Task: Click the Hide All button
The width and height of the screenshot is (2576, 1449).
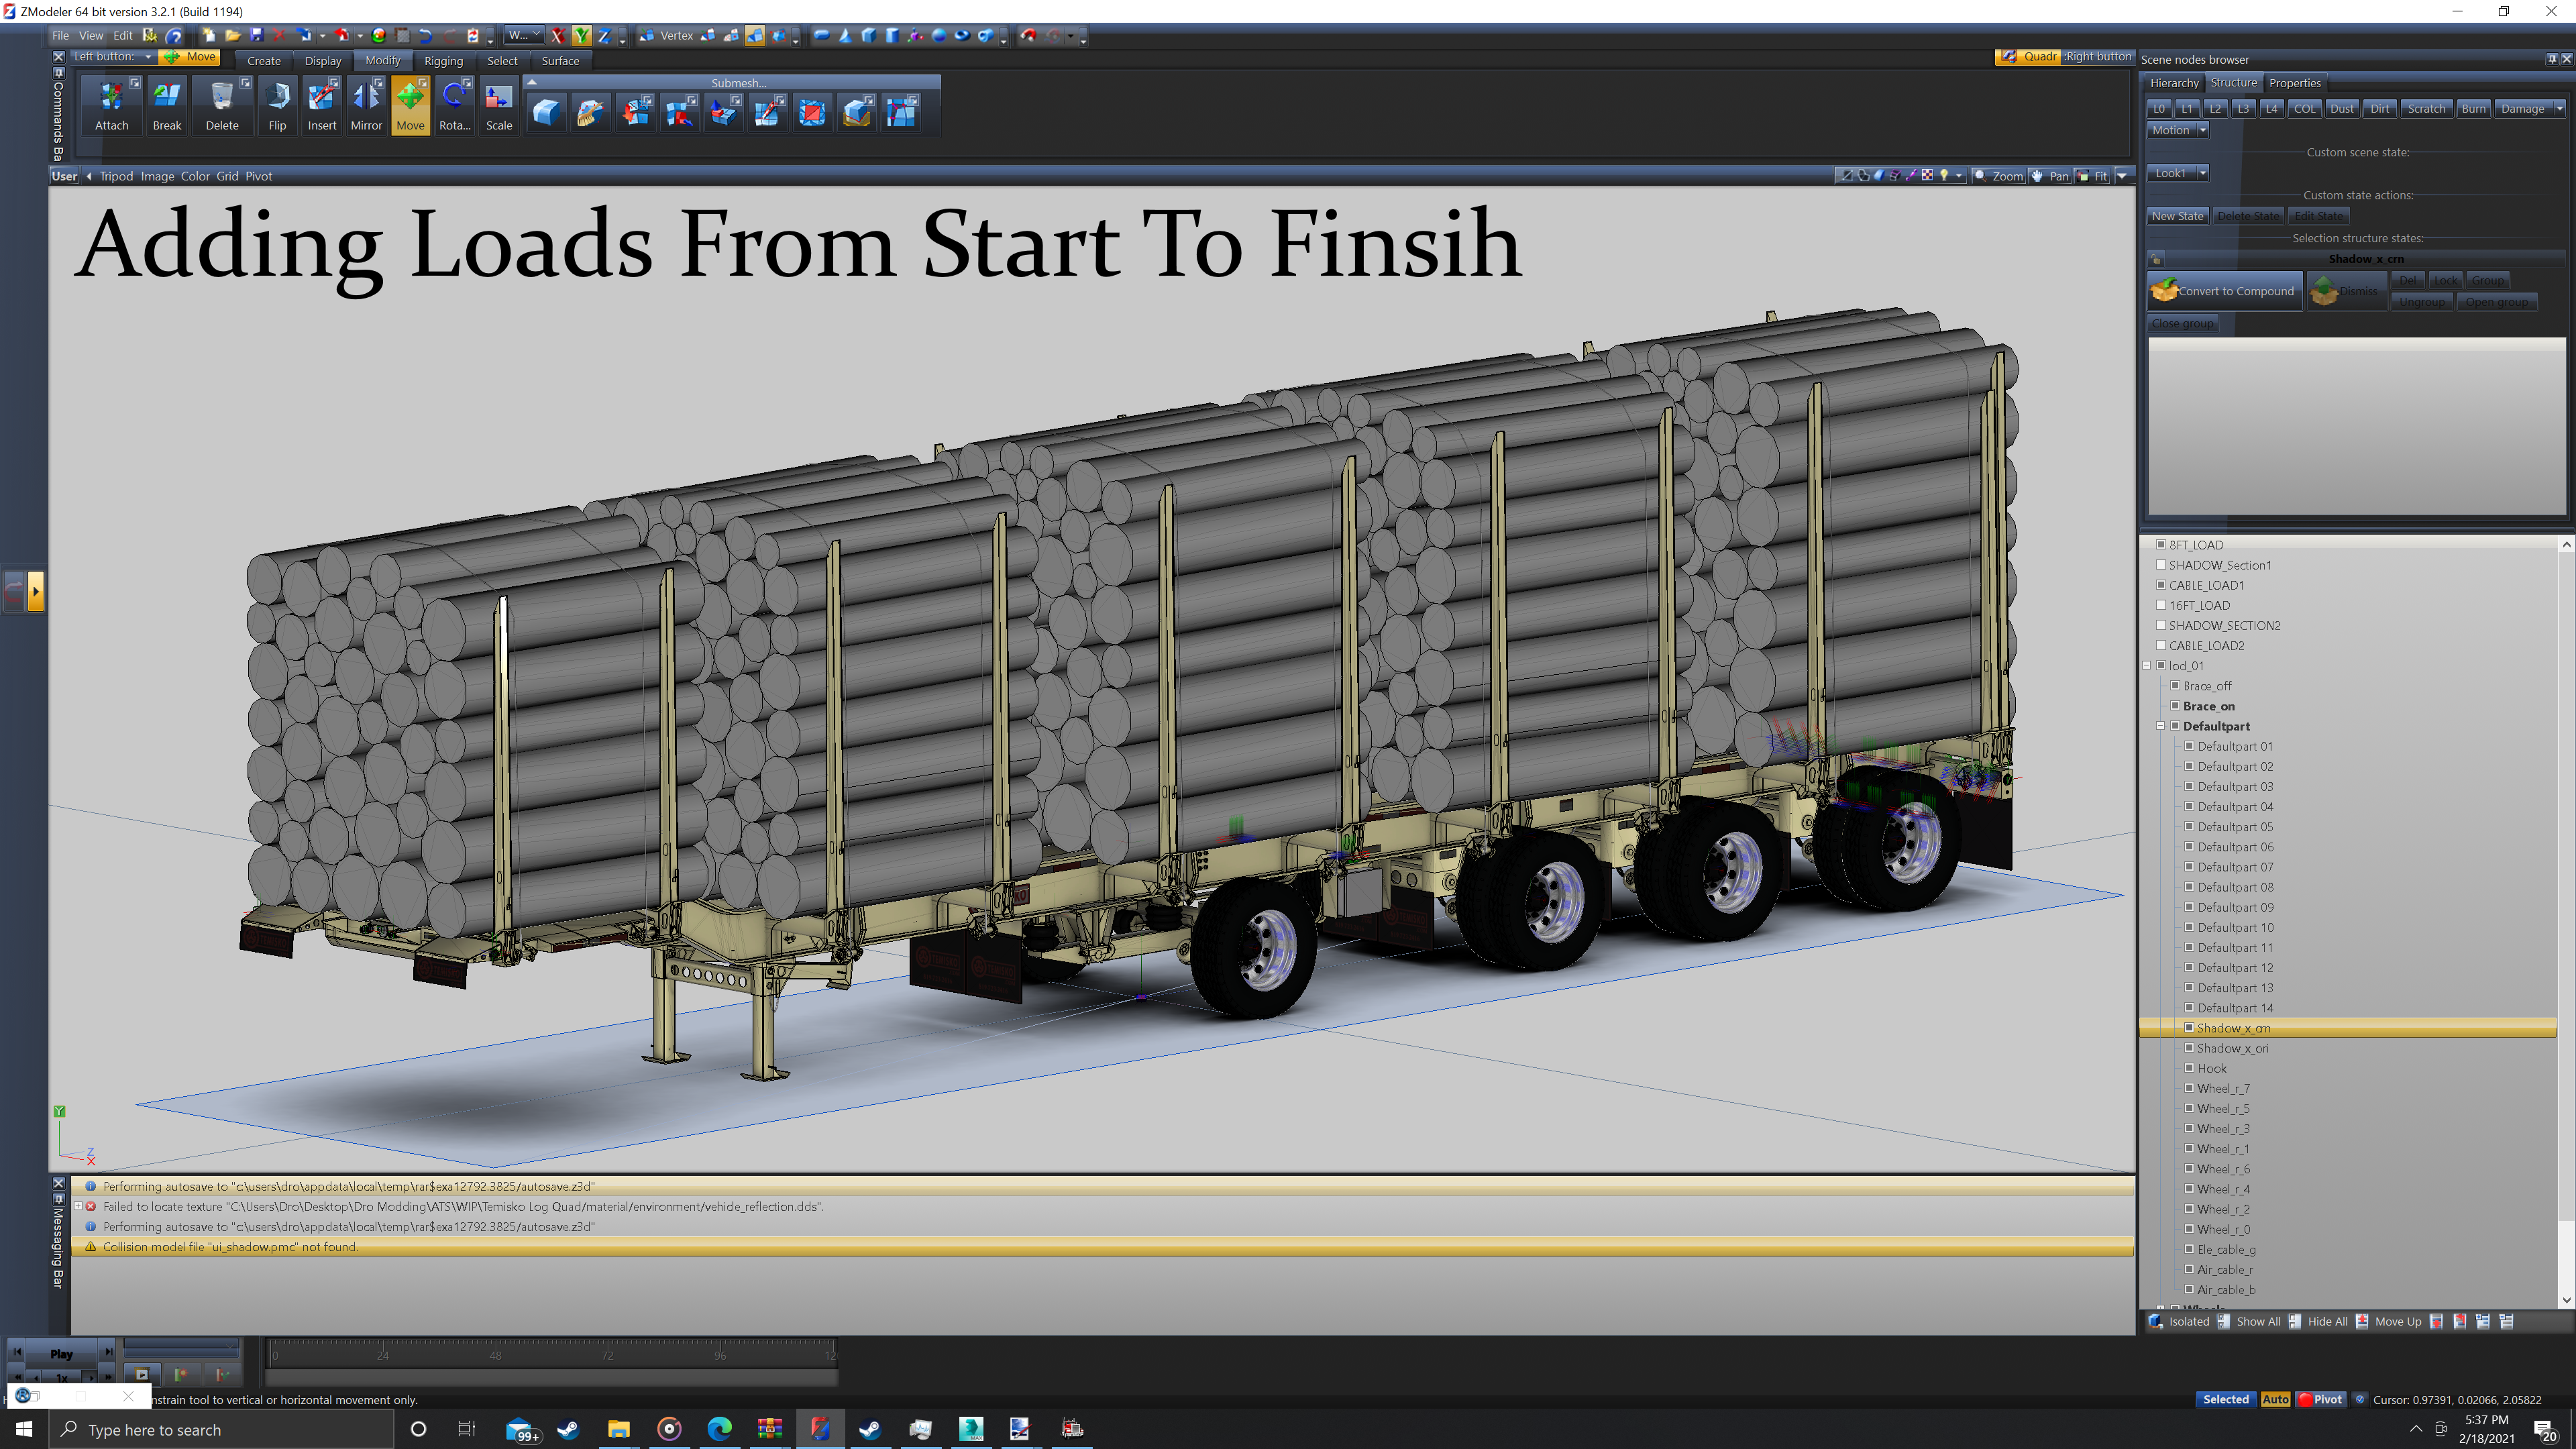Action: click(2318, 1321)
